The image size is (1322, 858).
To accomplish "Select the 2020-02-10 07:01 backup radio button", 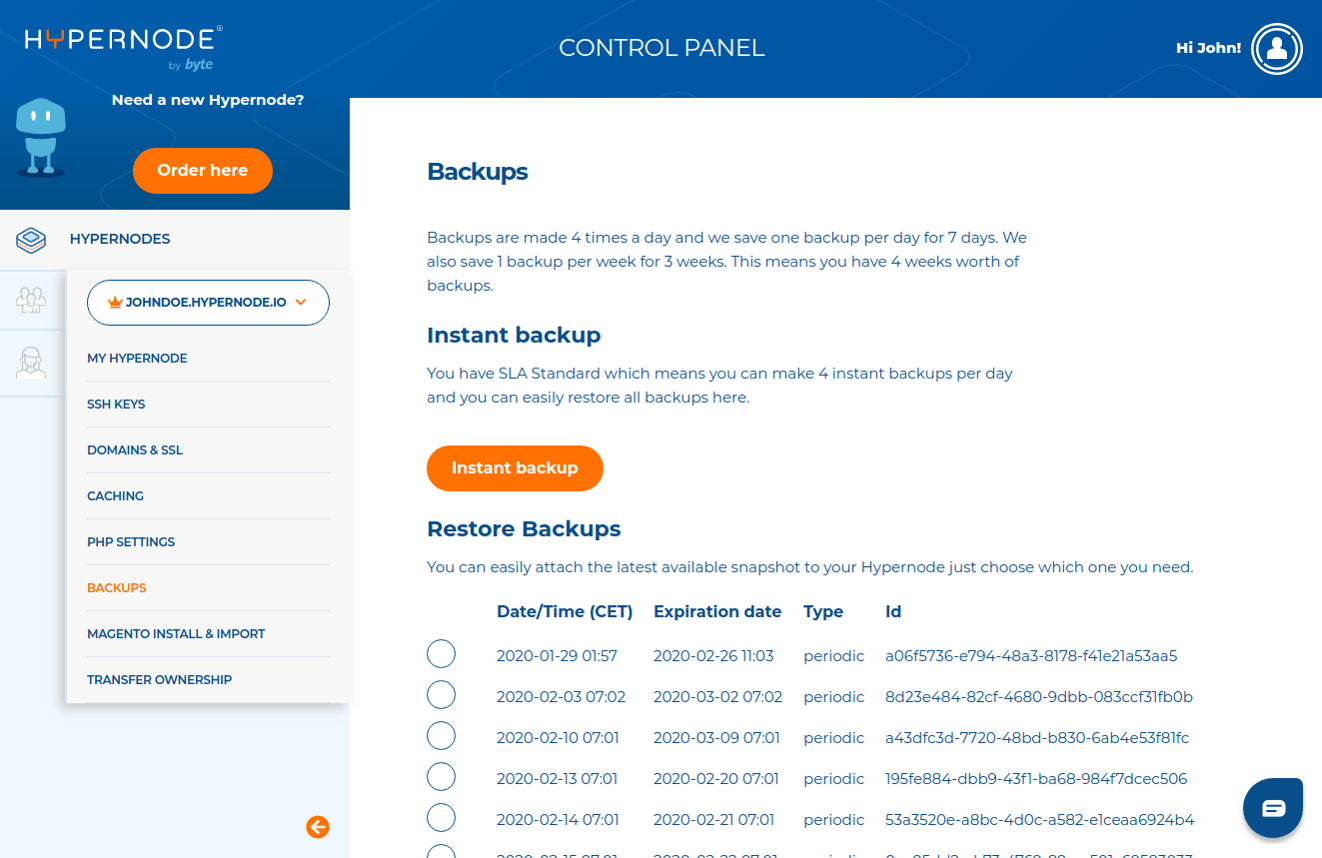I will click(x=441, y=736).
